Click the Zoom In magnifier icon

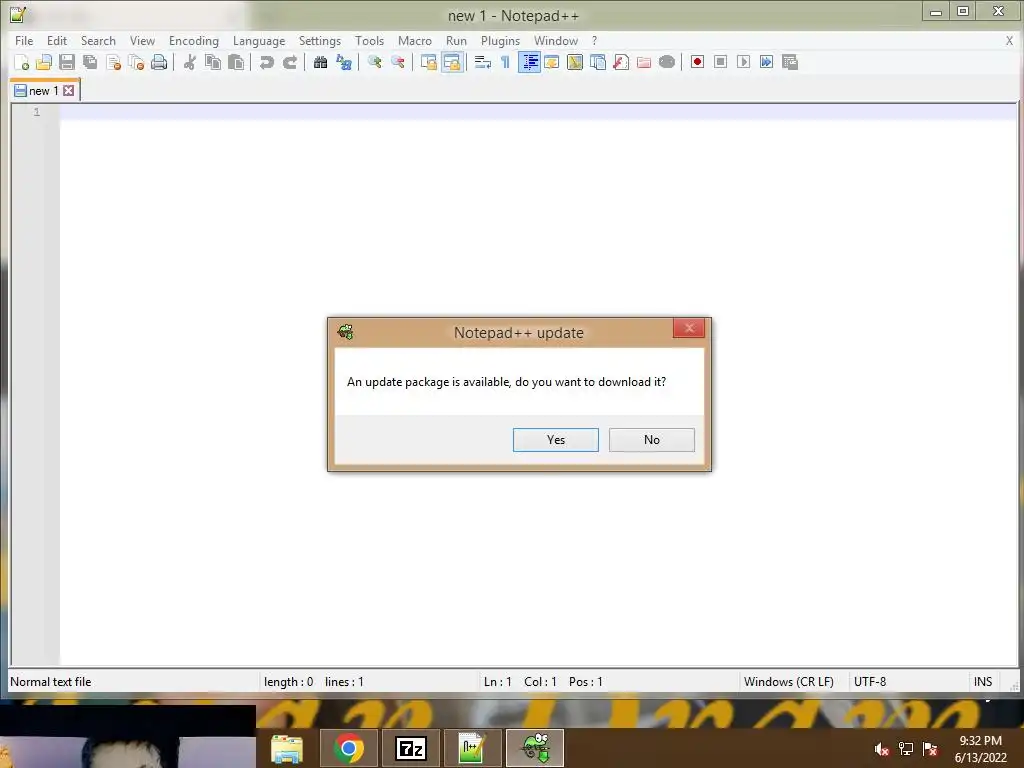tap(374, 62)
